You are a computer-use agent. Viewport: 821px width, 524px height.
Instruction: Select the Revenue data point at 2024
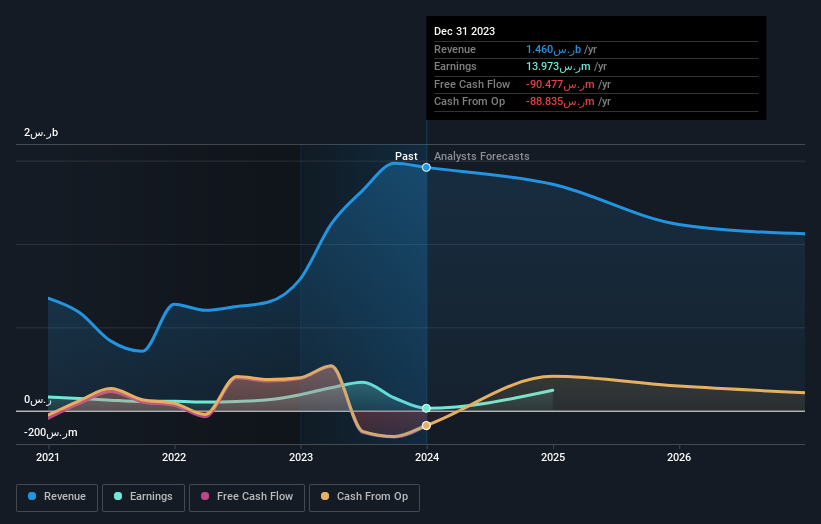pyautogui.click(x=426, y=168)
